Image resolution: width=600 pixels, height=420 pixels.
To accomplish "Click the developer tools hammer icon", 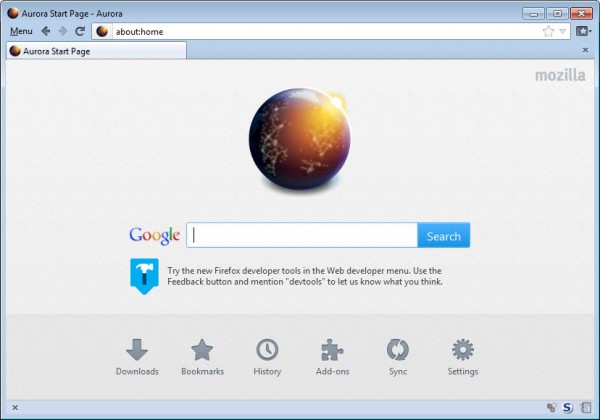I will point(144,276).
